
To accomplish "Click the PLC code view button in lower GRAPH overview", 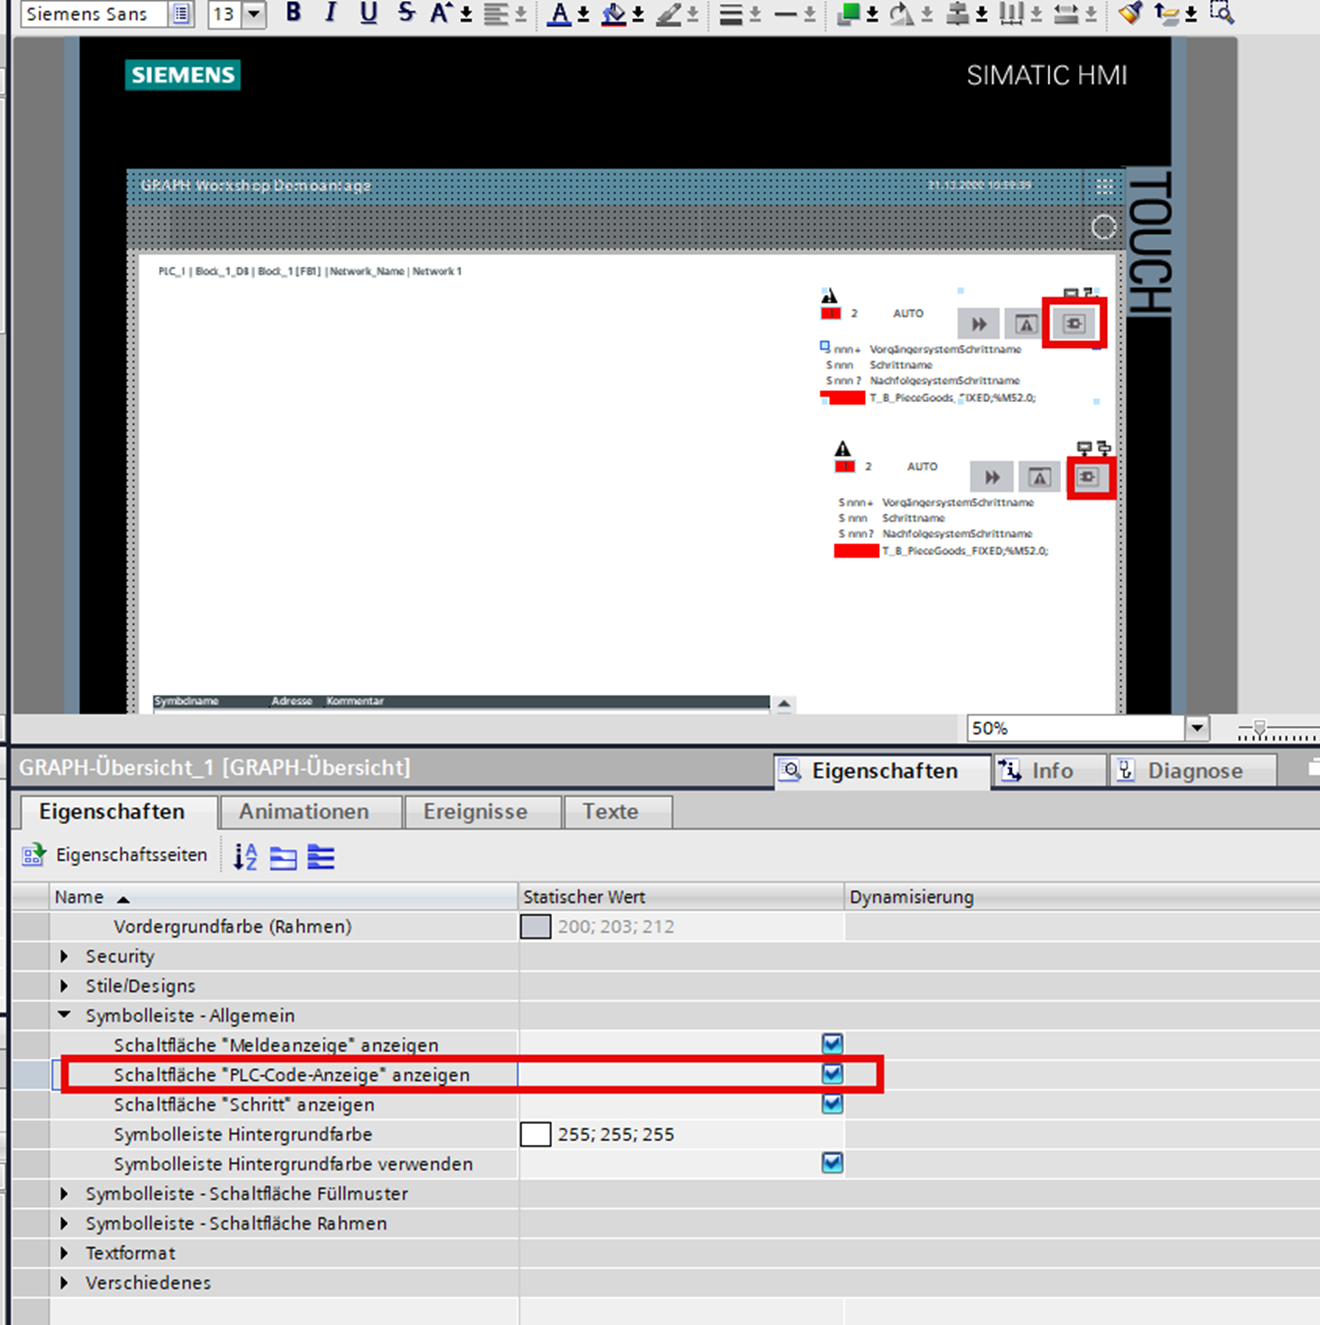I will click(x=1087, y=477).
